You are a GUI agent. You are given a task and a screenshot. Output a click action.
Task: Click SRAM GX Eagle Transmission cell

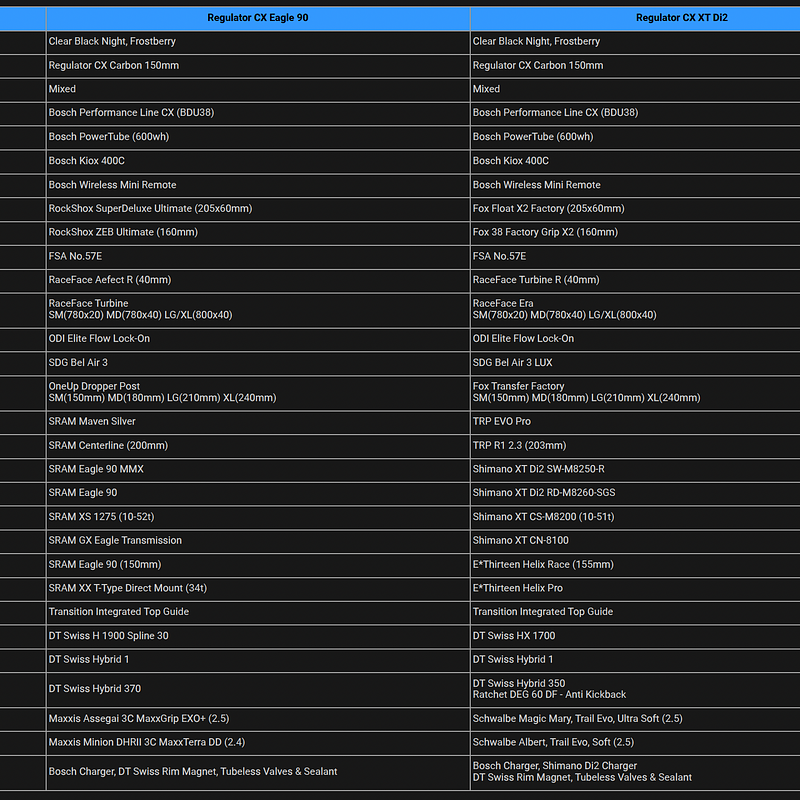[258, 541]
